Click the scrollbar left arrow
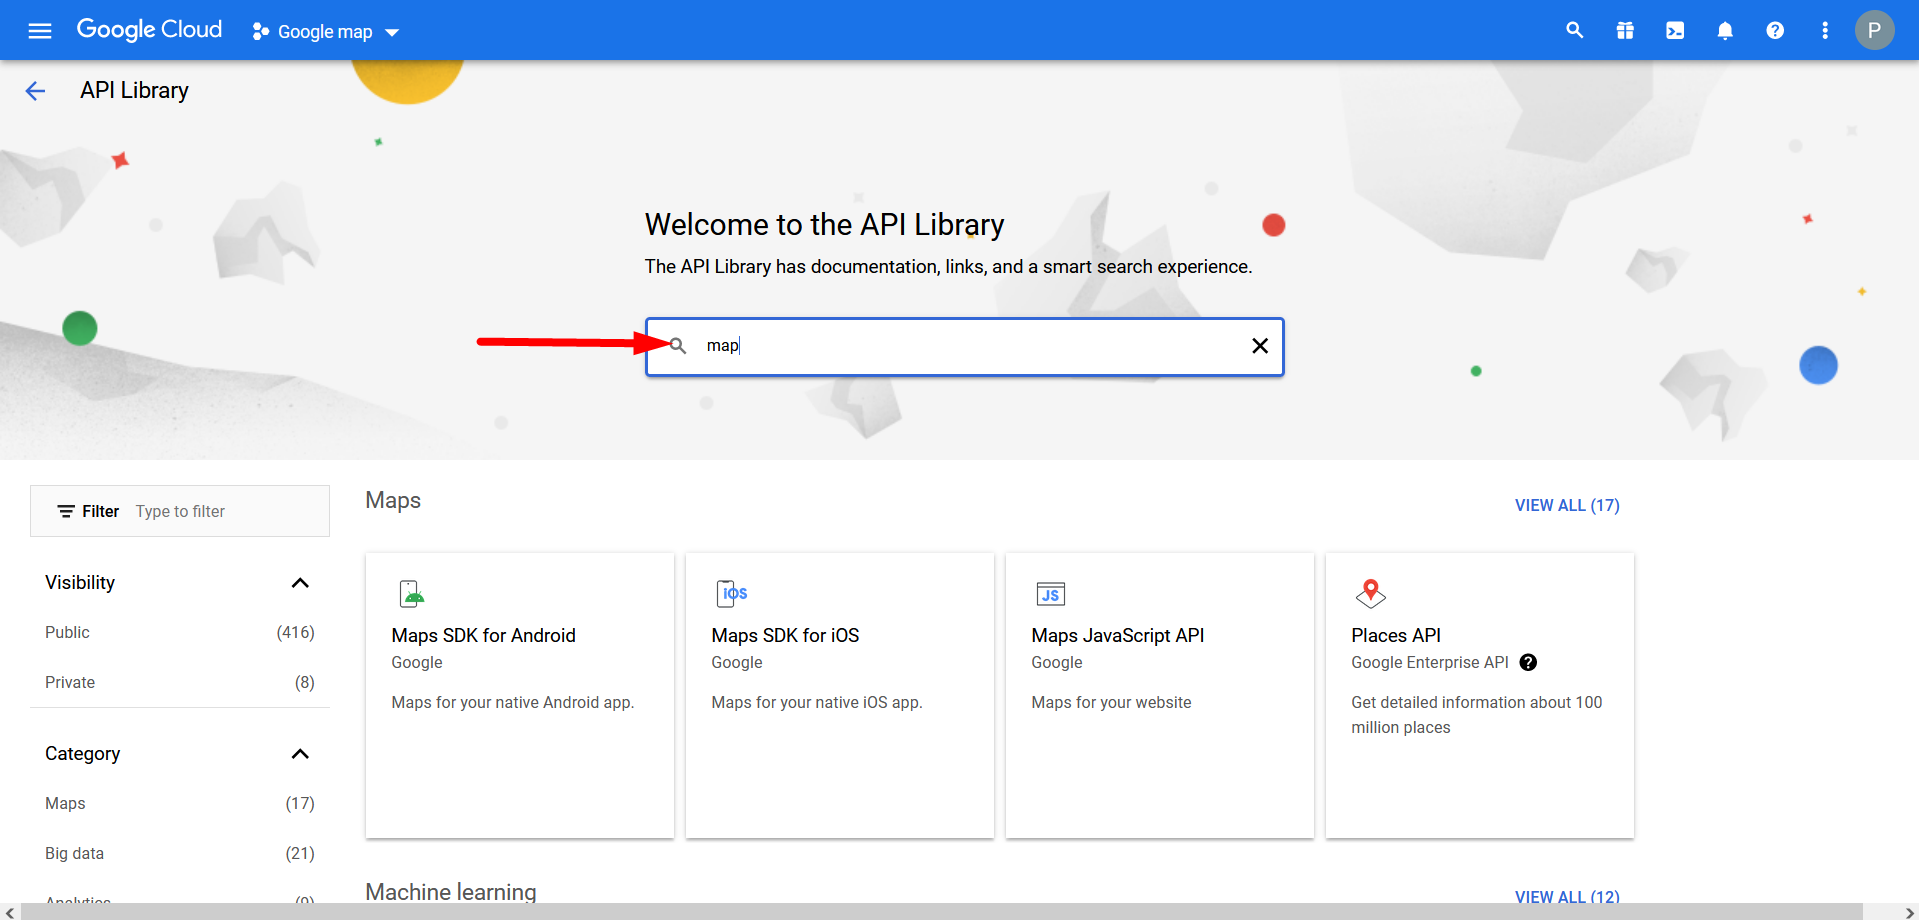1919x920 pixels. point(9,912)
